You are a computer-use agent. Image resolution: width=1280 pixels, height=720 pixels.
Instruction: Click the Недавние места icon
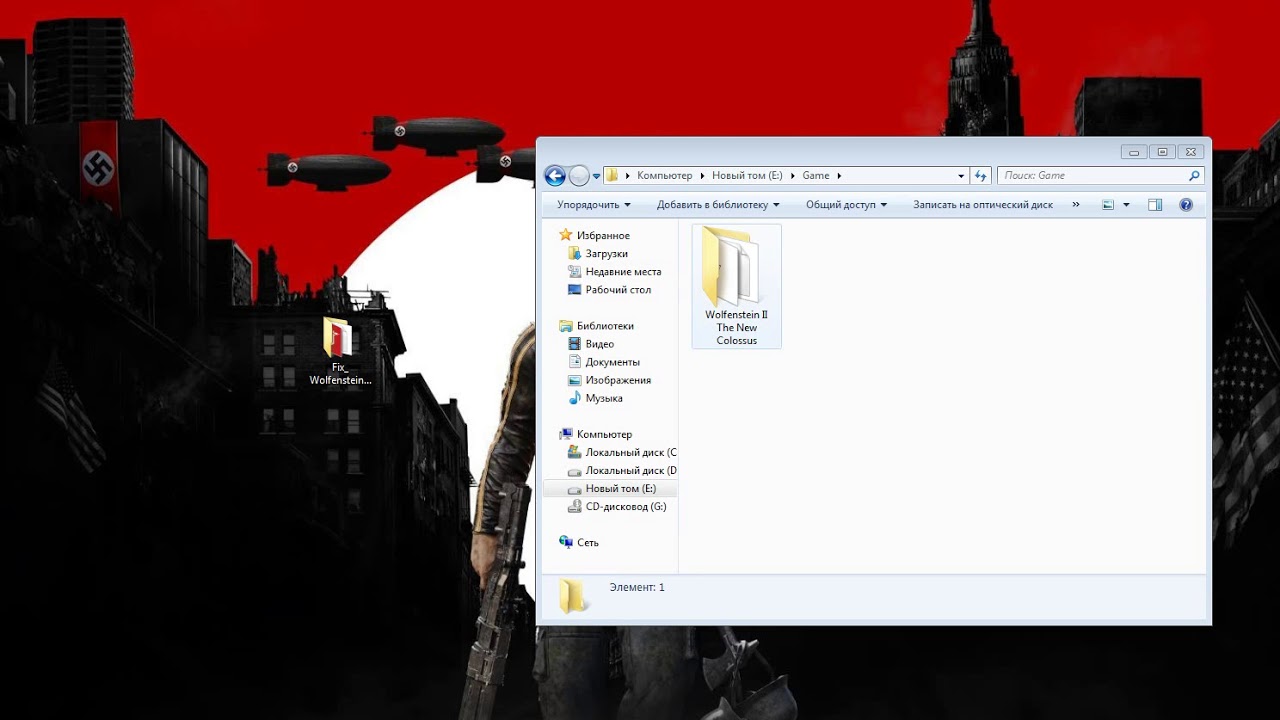pyautogui.click(x=574, y=272)
